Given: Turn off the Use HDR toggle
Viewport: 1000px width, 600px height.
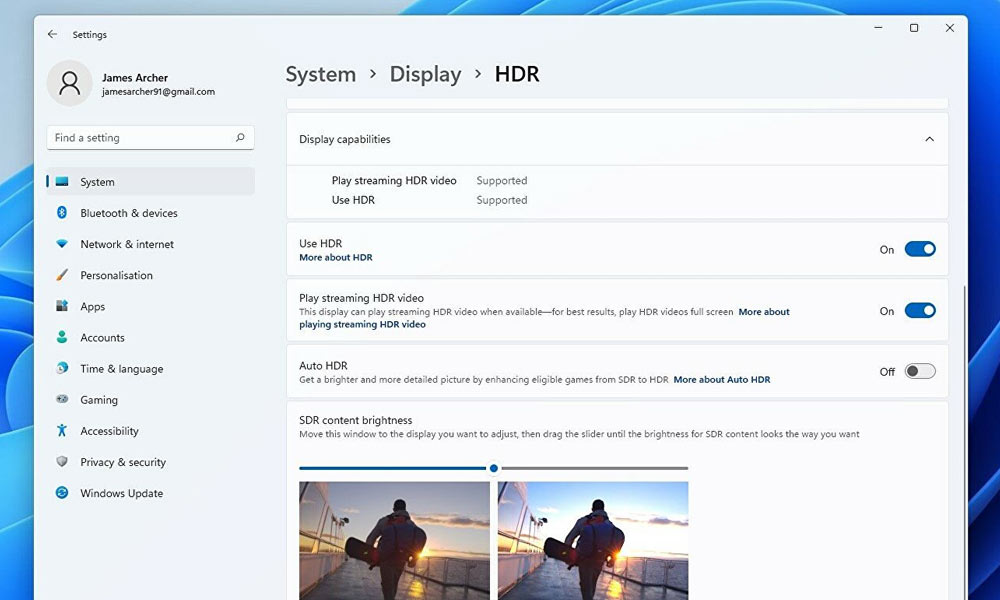Looking at the screenshot, I should (x=920, y=249).
